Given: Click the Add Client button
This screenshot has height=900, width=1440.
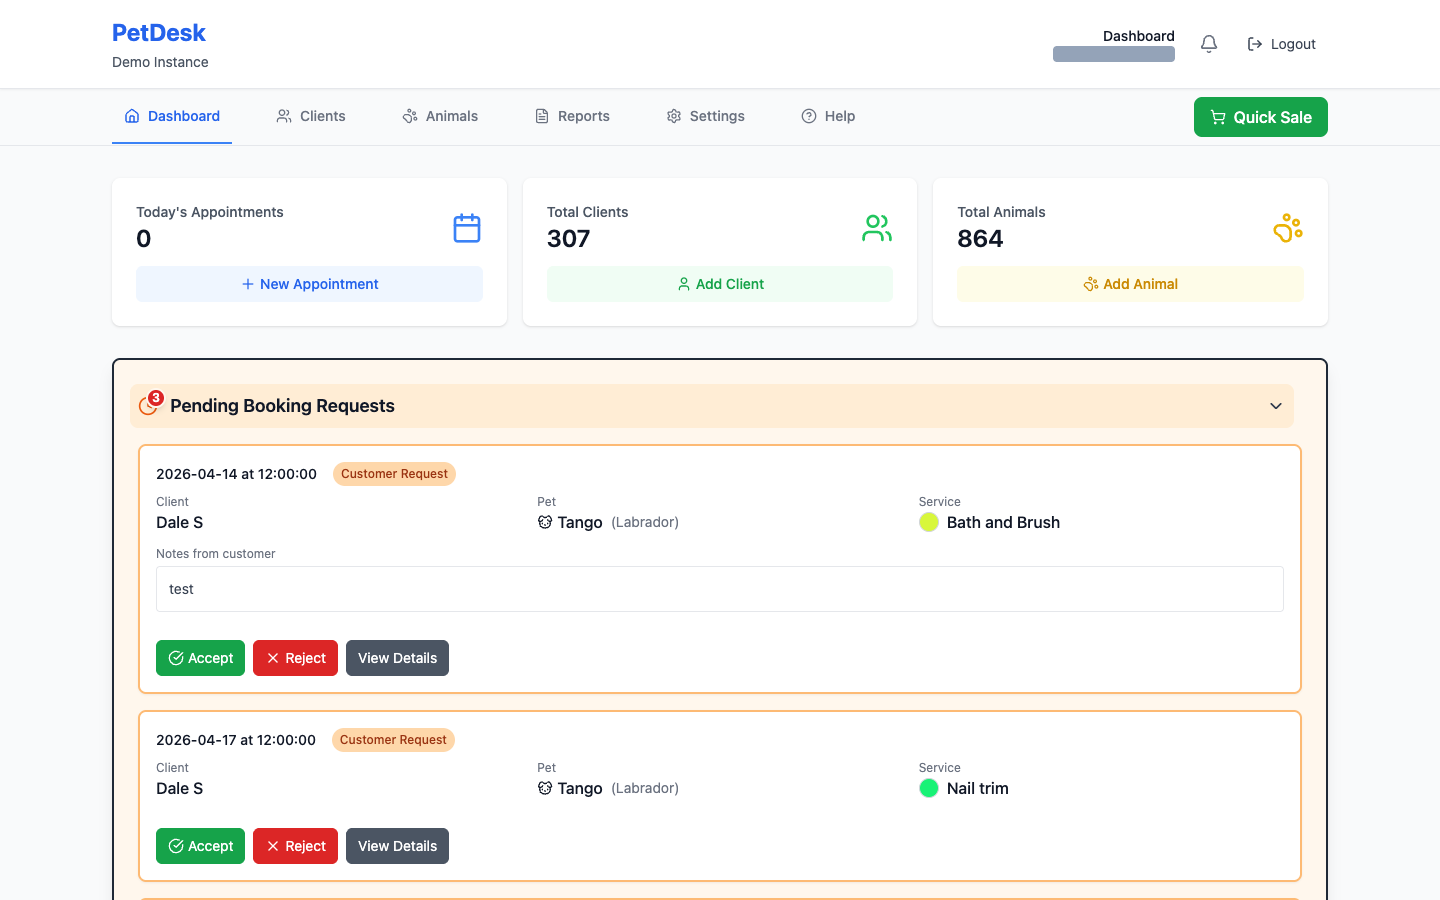Looking at the screenshot, I should click(720, 284).
